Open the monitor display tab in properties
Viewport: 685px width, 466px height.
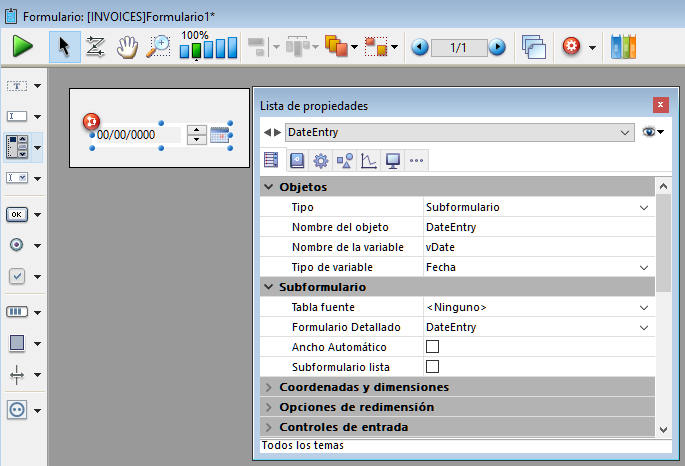393,160
